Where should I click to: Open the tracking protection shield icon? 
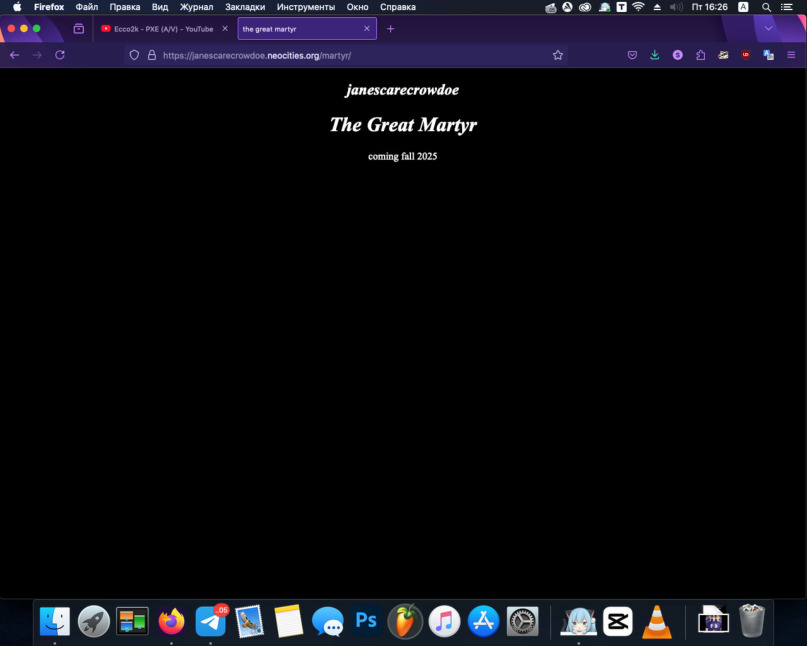[134, 55]
